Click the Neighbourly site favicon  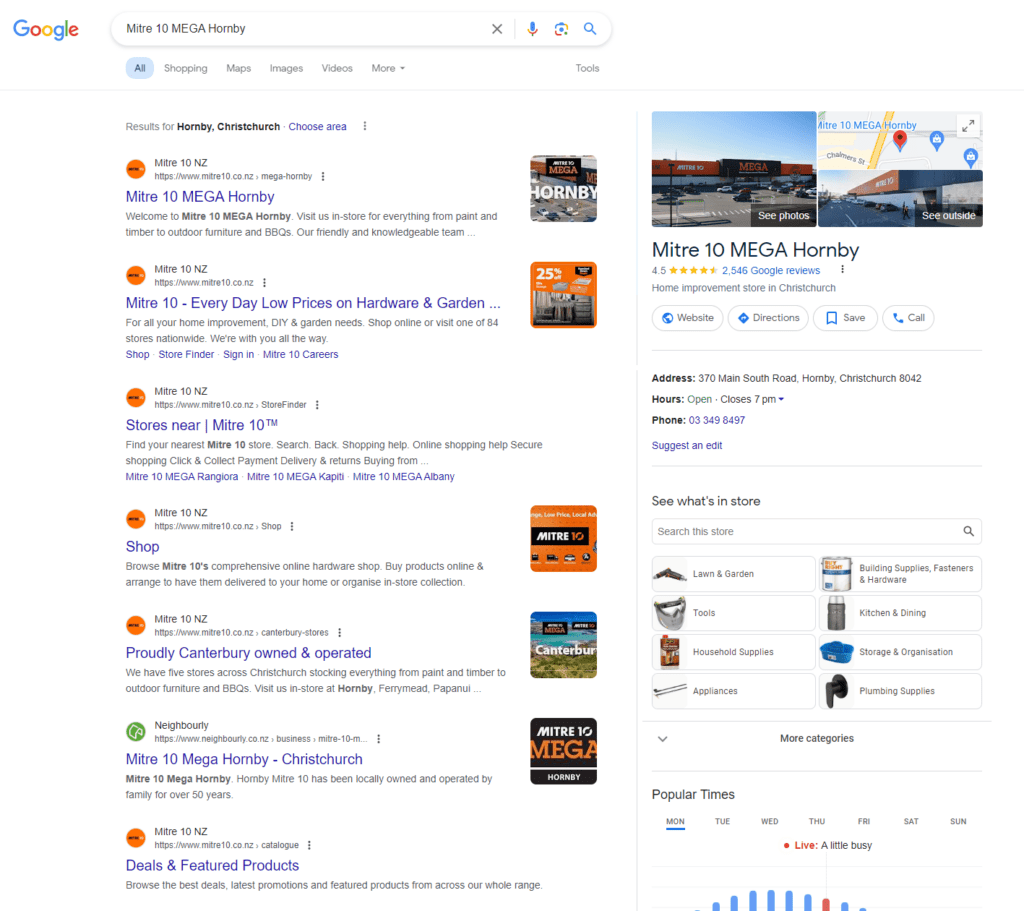136,731
